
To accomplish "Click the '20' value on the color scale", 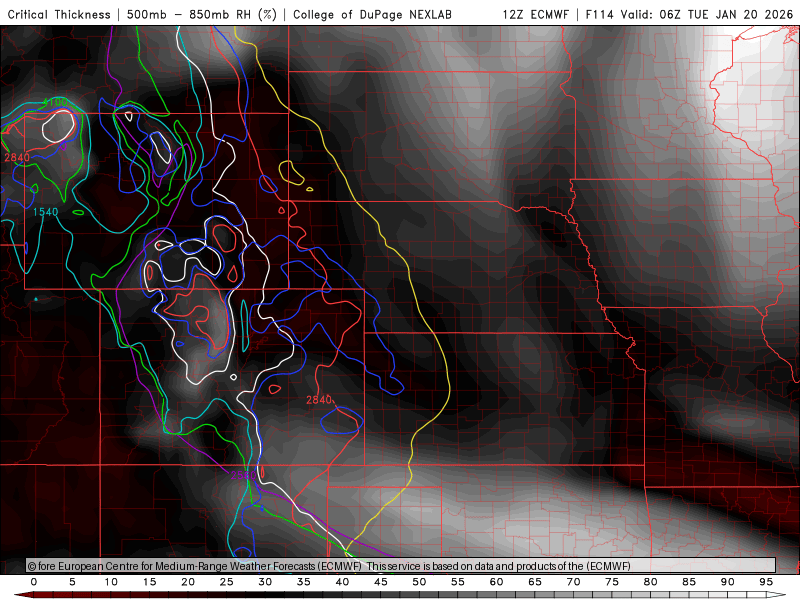I will [188, 582].
